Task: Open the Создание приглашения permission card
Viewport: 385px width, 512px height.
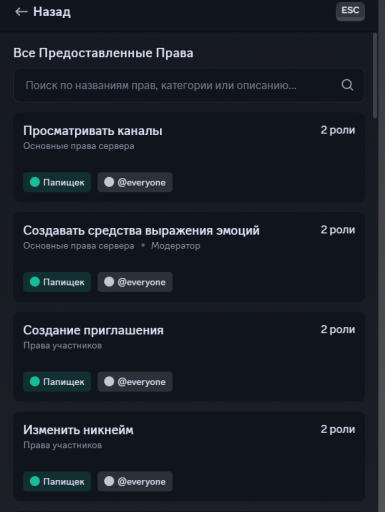Action: pos(189,357)
